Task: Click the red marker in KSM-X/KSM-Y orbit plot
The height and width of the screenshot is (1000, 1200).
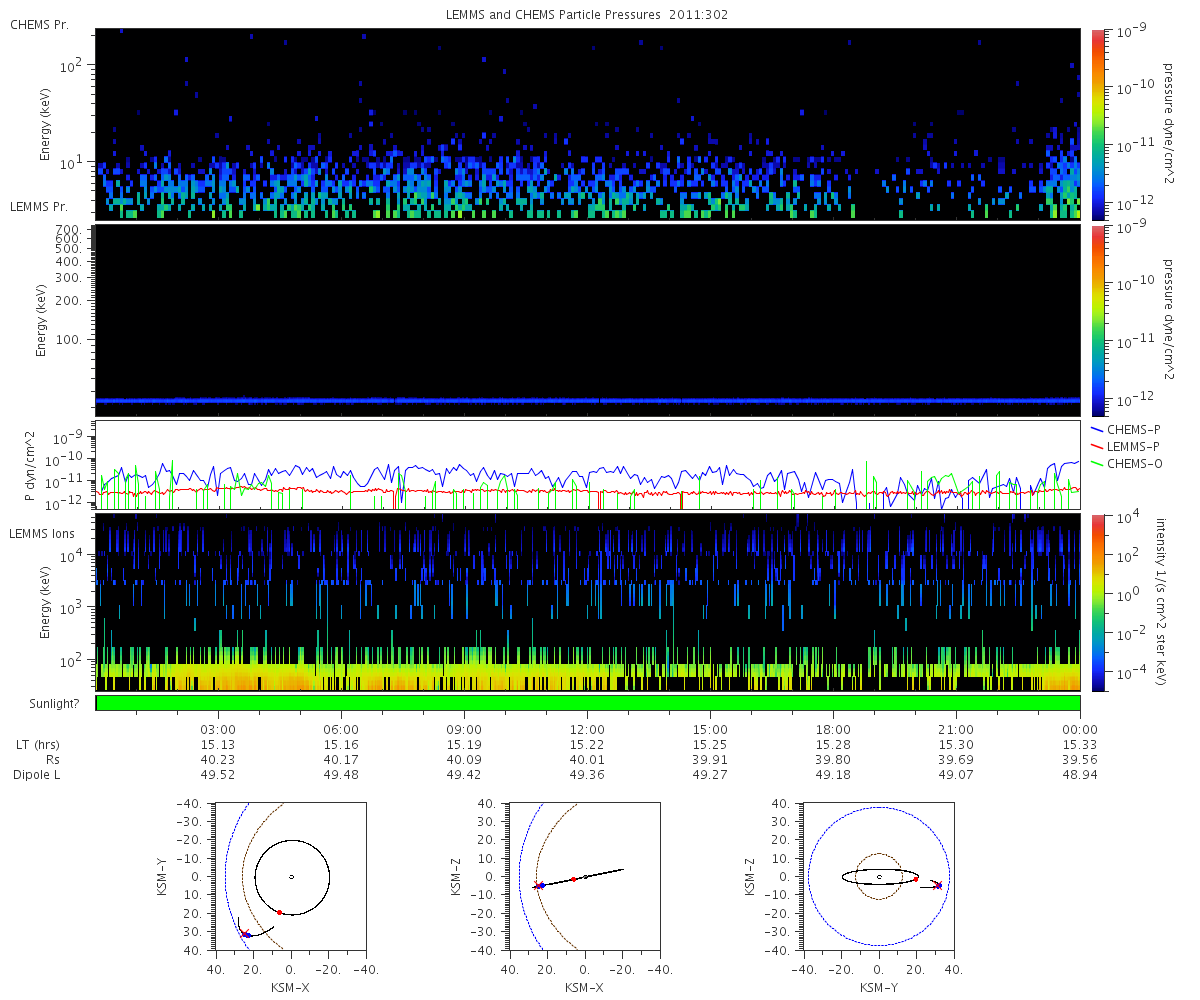Action: tap(279, 912)
